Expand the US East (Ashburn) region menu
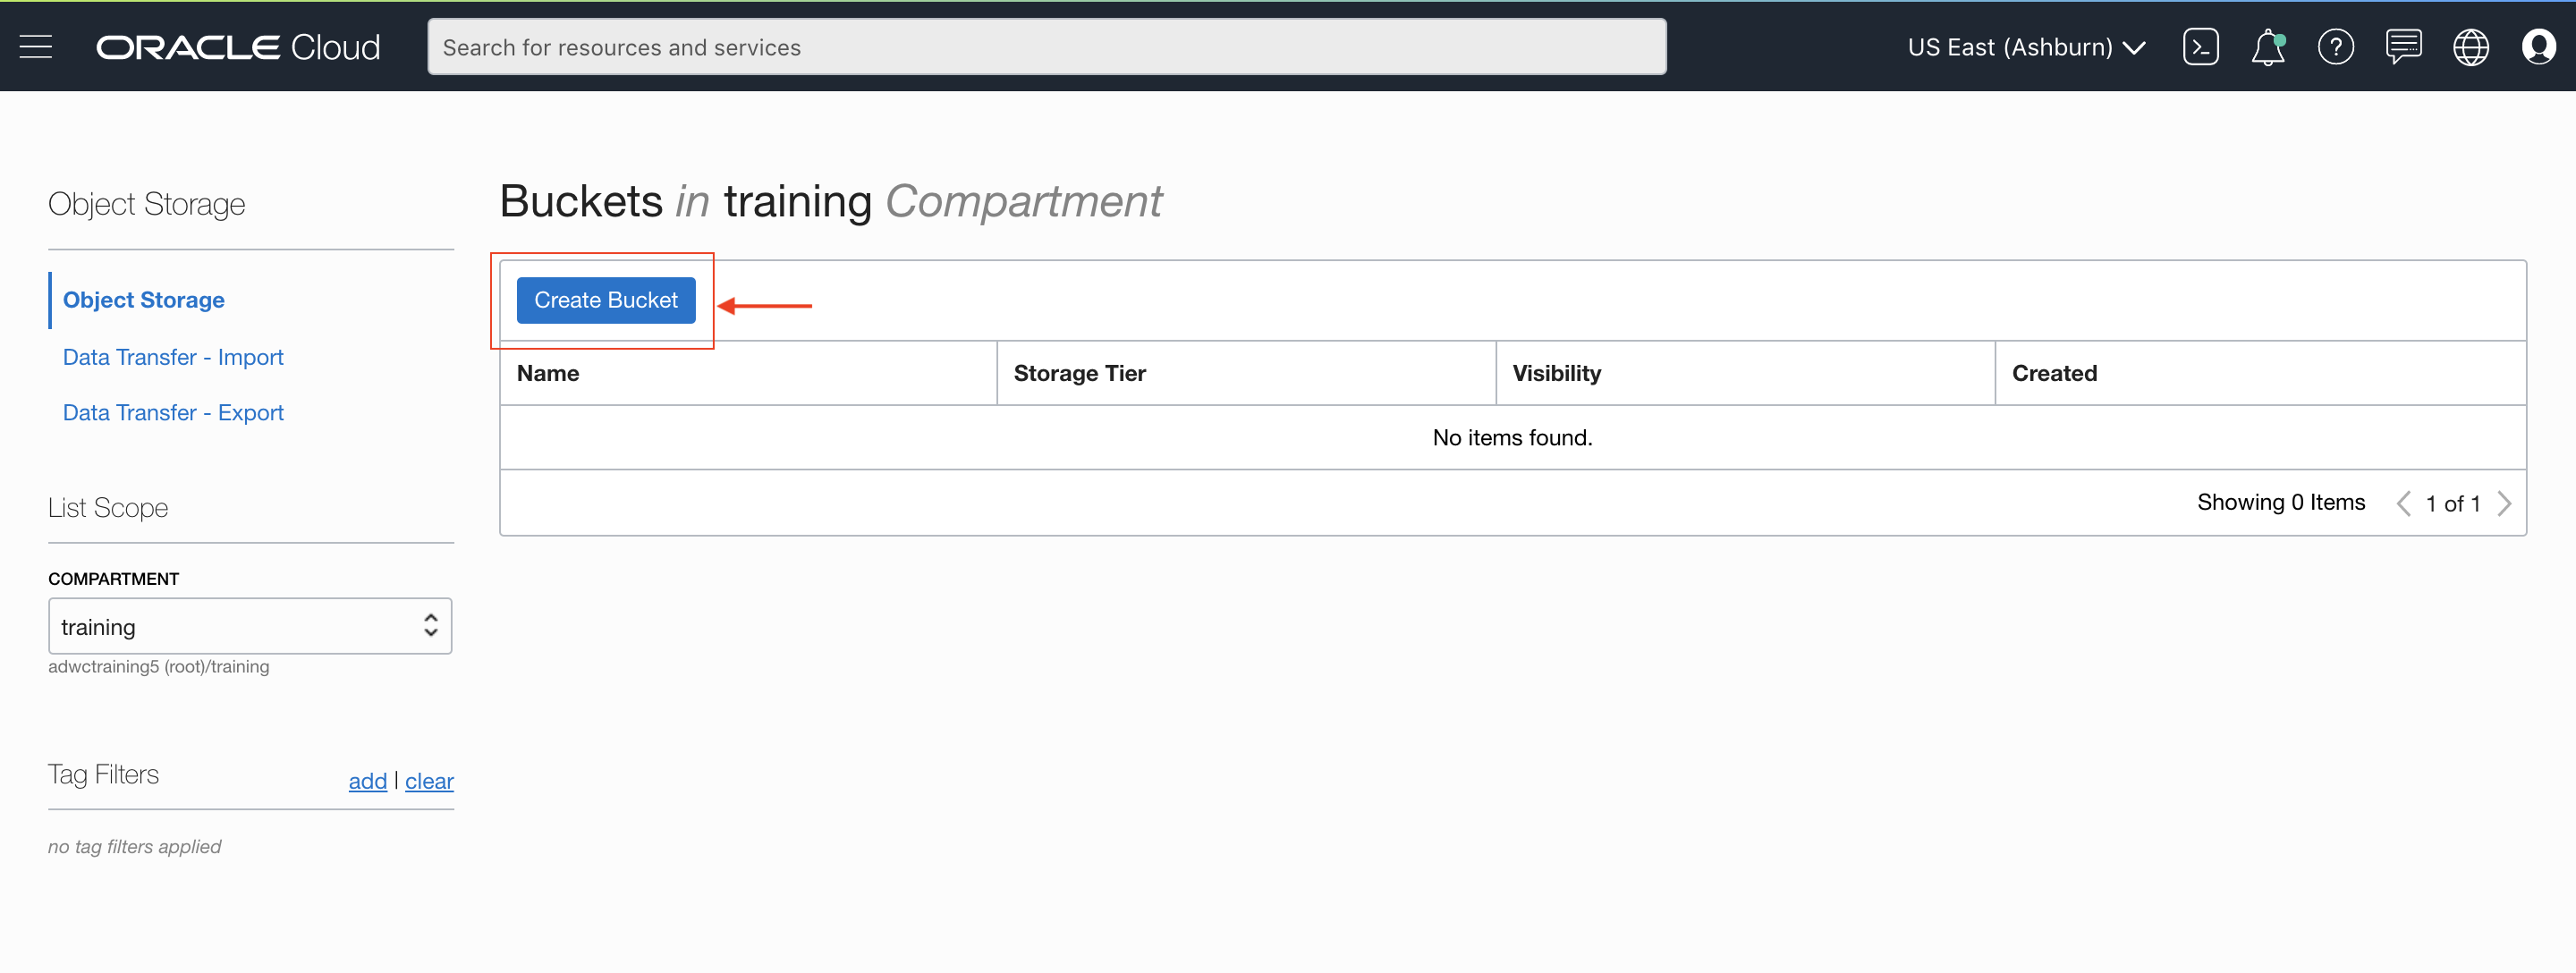Viewport: 2576px width, 973px height. click(x=2025, y=47)
